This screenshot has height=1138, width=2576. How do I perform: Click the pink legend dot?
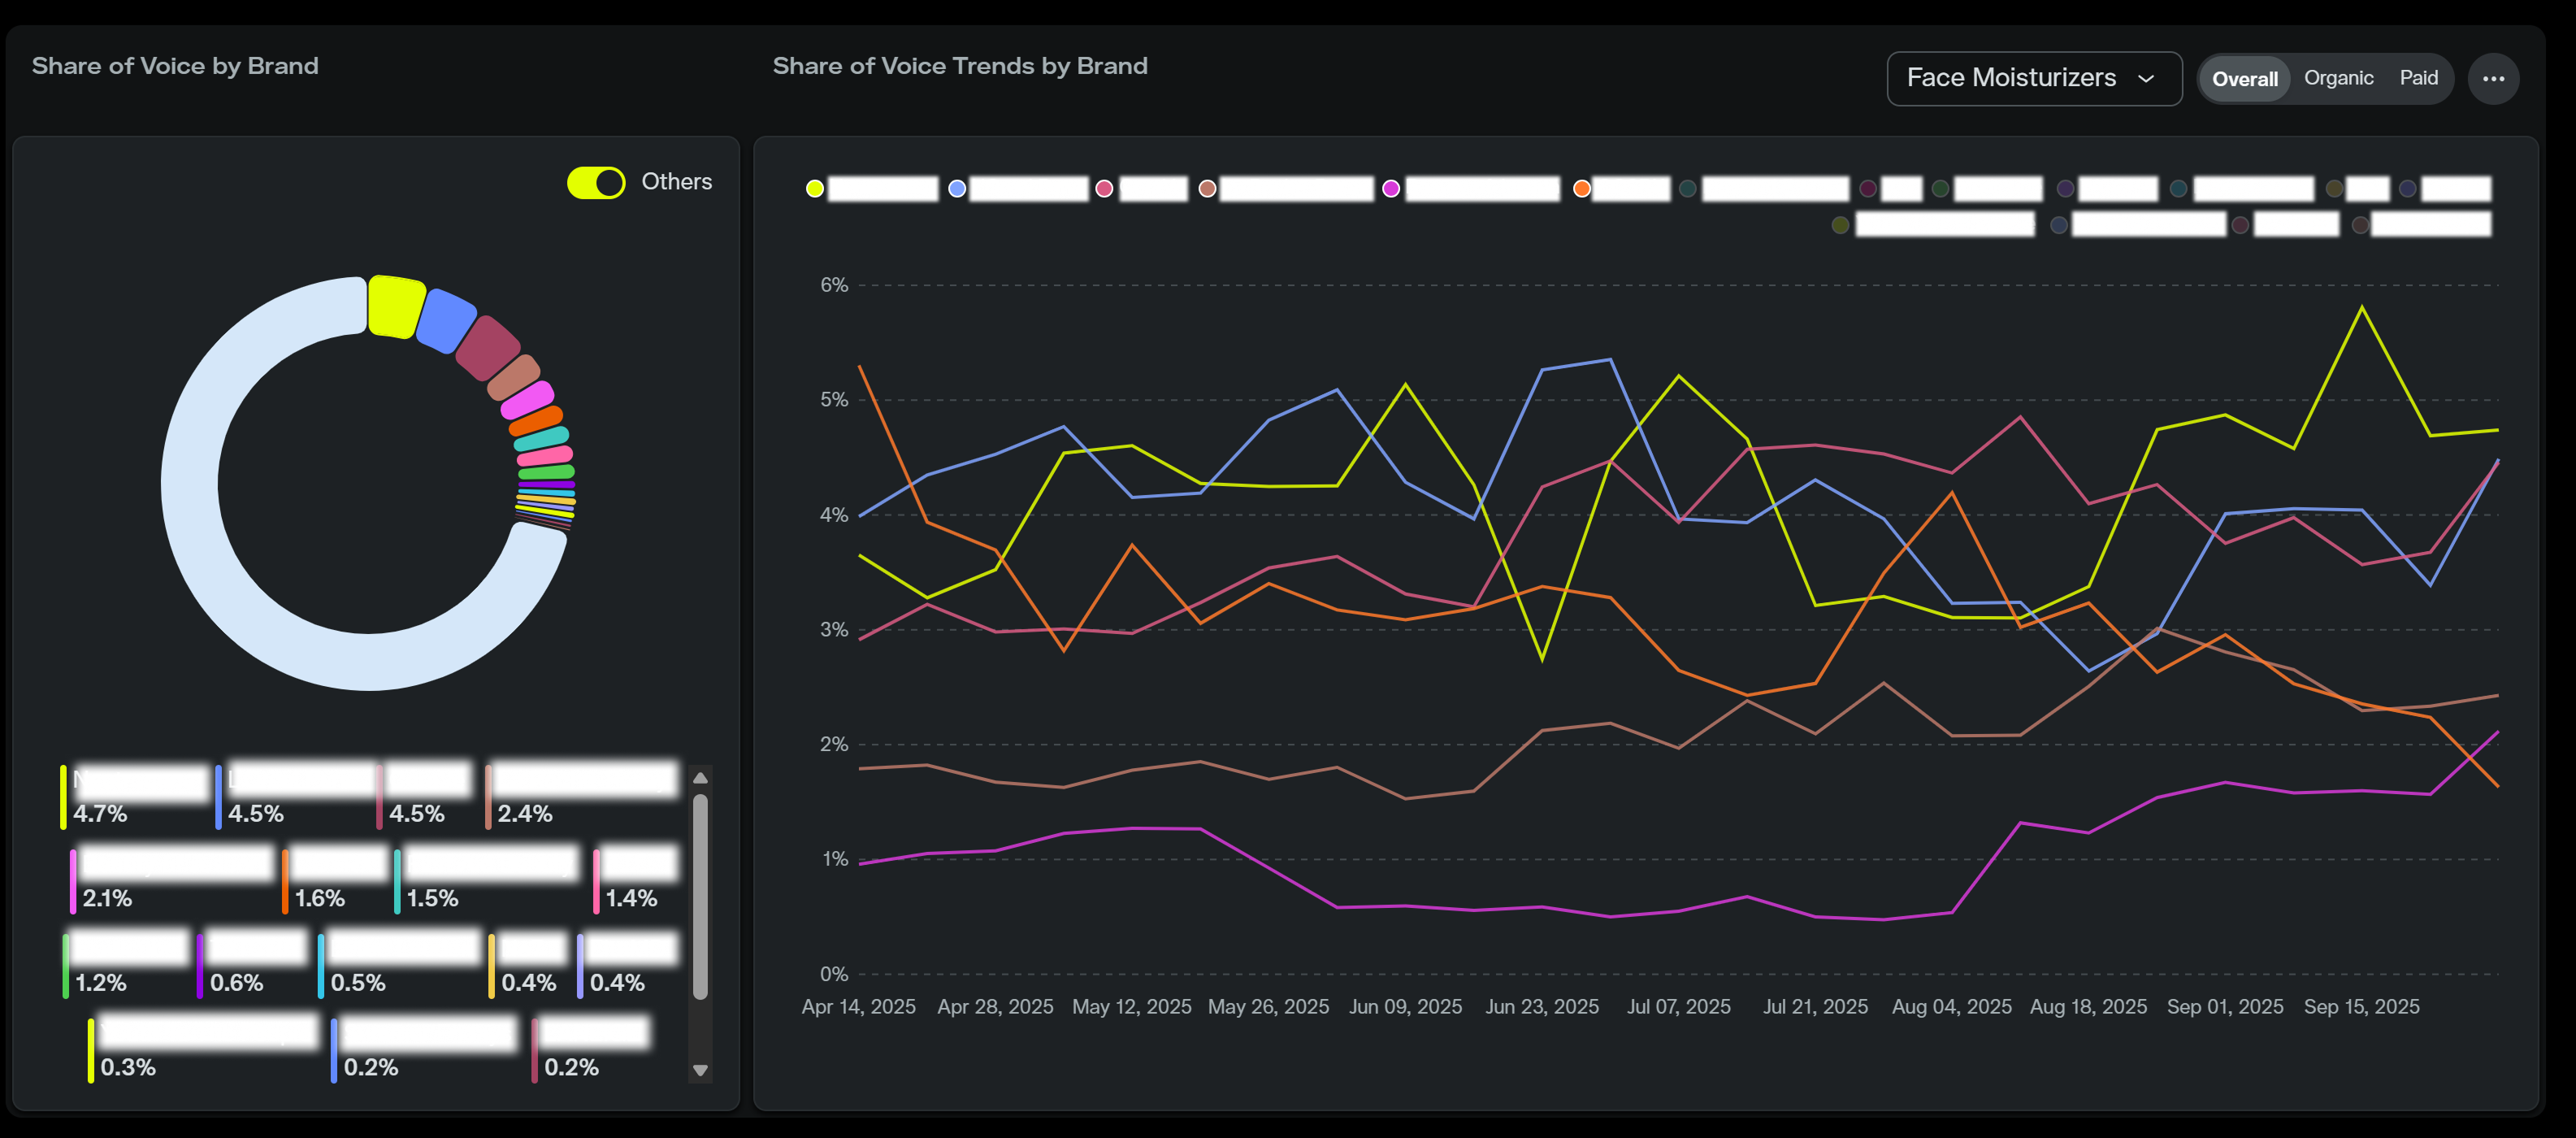1104,189
